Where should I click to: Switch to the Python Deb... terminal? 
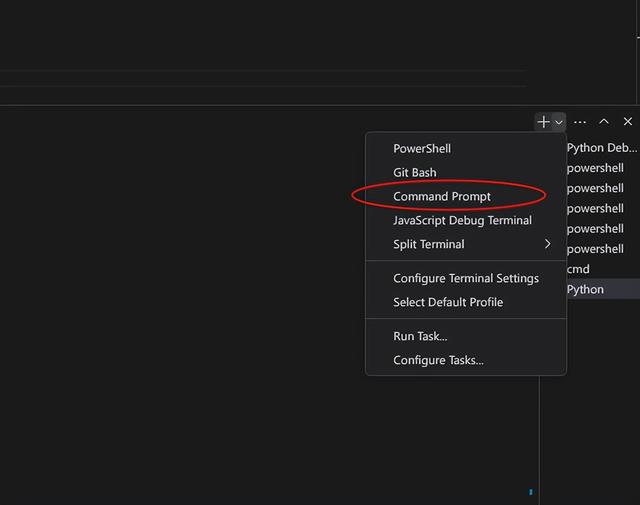pos(601,148)
